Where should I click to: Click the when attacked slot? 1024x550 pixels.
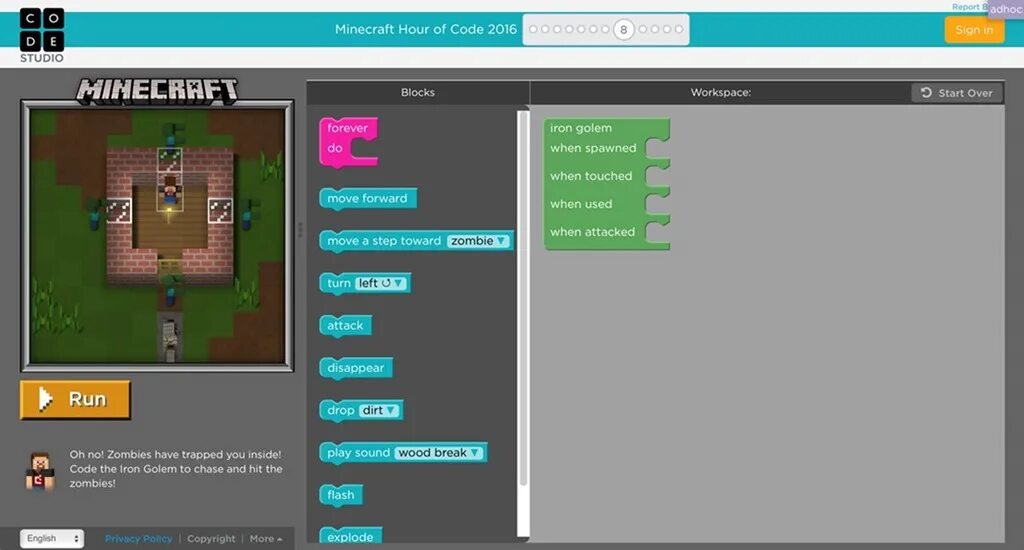[x=658, y=232]
